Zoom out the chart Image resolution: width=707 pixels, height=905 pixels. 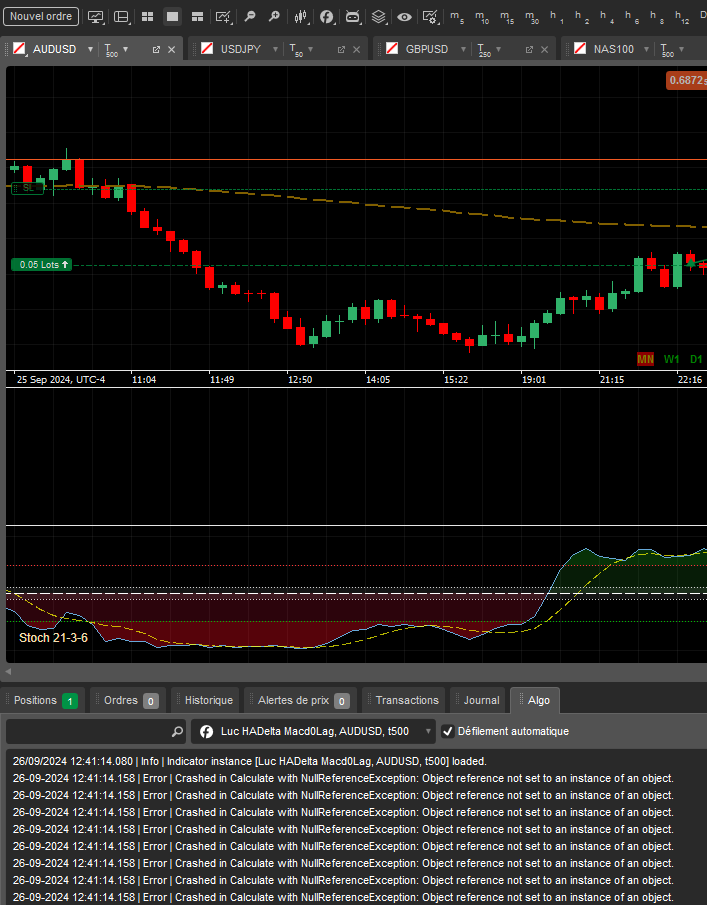250,17
